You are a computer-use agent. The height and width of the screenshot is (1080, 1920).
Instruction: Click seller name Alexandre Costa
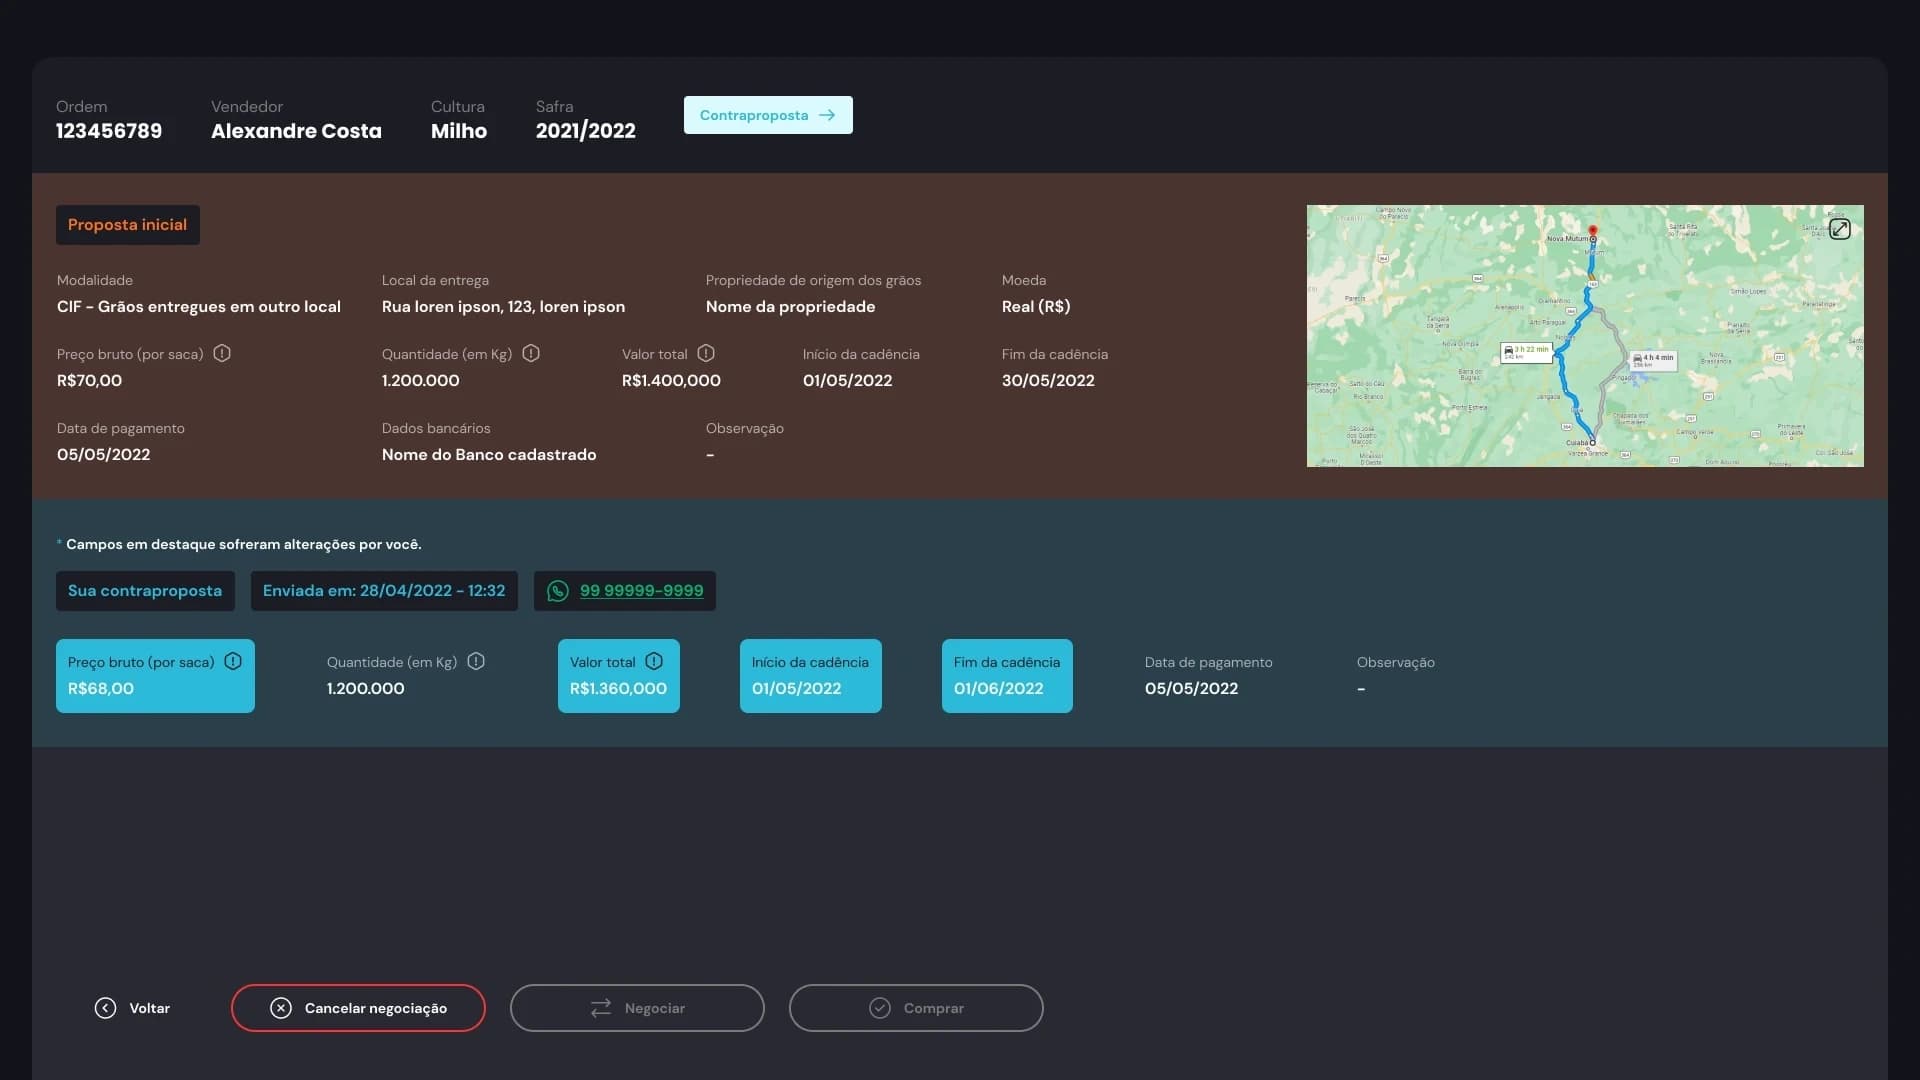click(296, 131)
